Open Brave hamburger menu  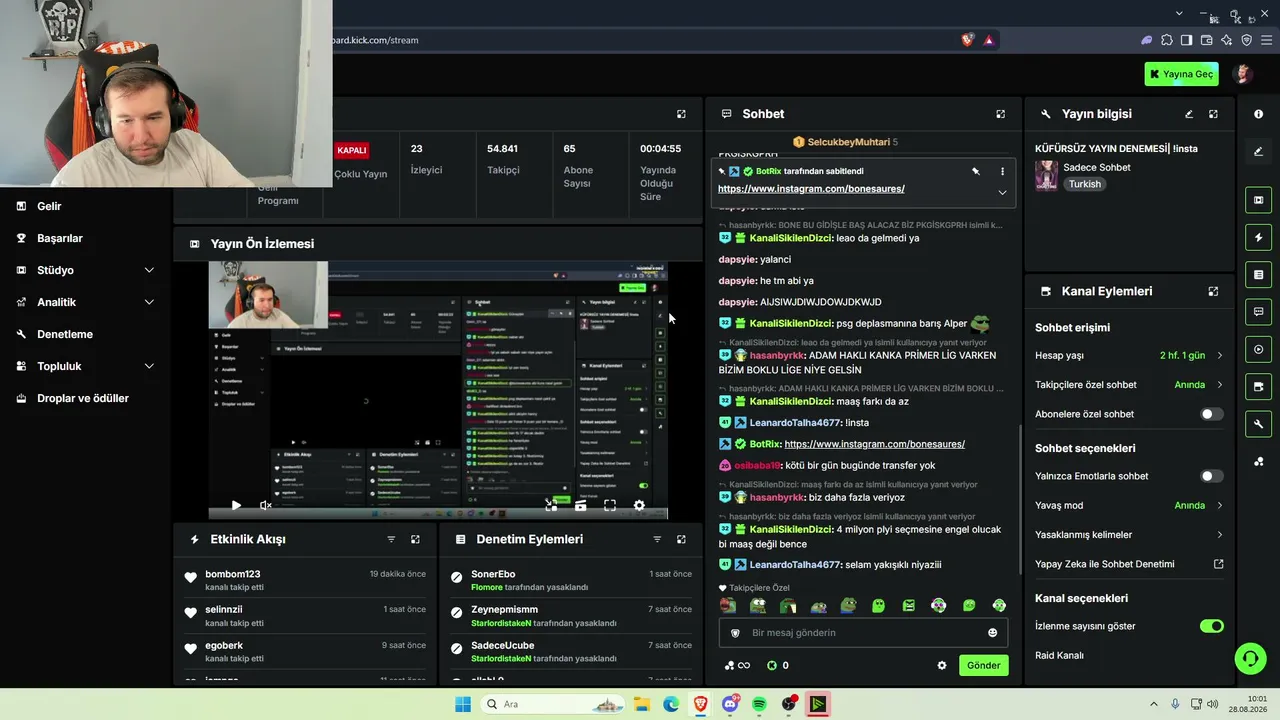pos(1266,40)
